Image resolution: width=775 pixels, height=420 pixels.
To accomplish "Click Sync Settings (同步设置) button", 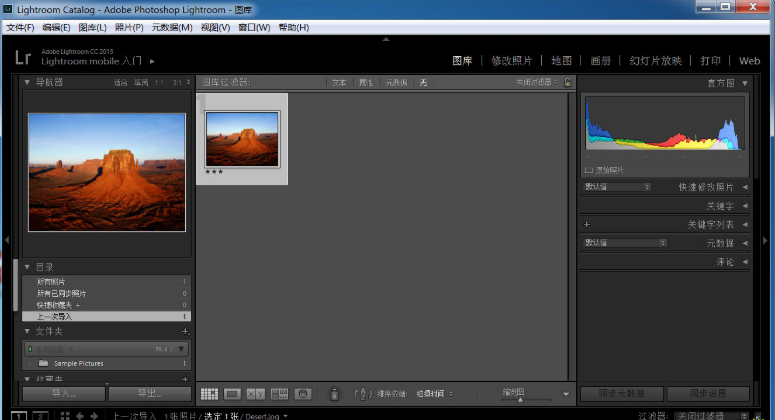I will click(708, 394).
